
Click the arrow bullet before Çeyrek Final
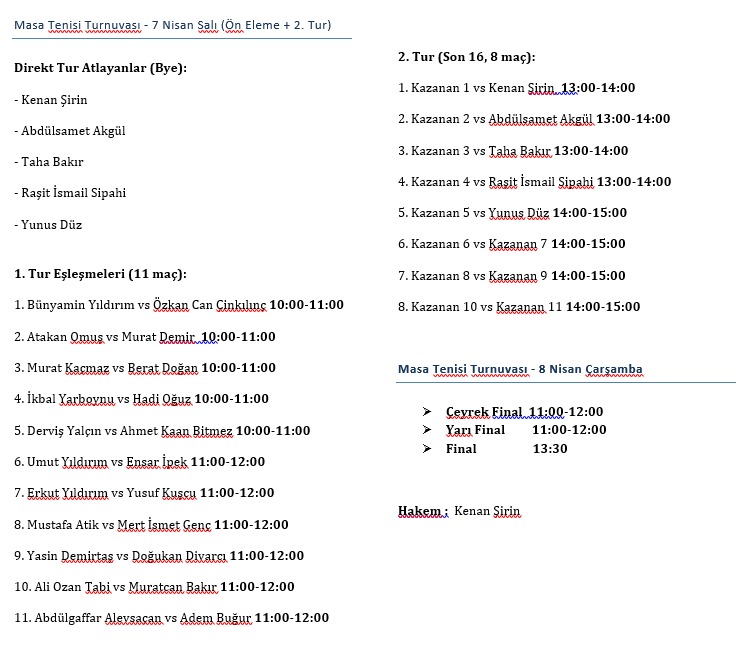click(x=427, y=412)
